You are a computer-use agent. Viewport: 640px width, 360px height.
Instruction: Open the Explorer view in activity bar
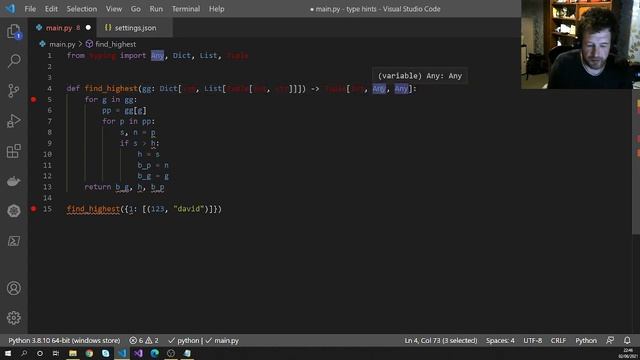pos(14,31)
